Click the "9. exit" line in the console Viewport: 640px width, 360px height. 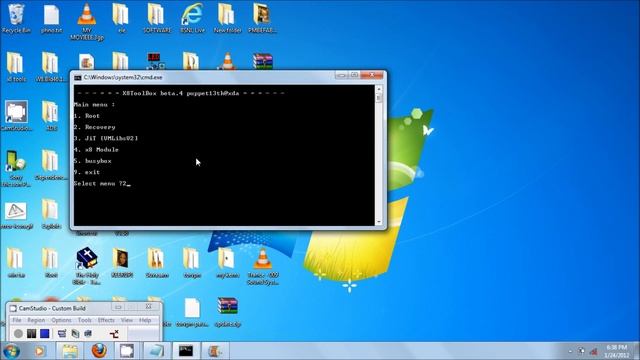coord(87,172)
